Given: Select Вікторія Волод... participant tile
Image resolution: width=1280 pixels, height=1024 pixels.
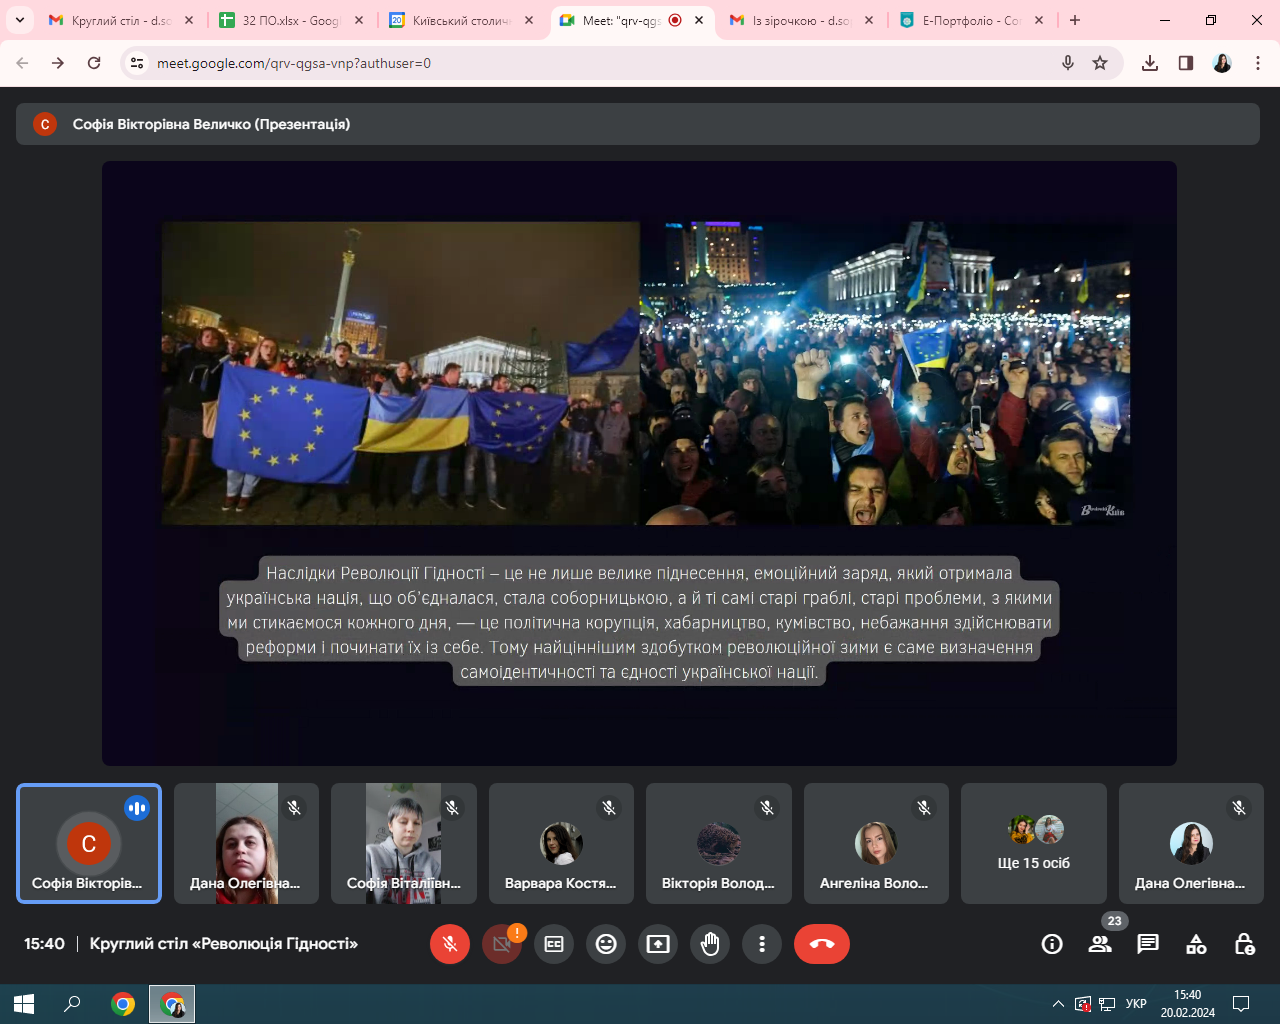Looking at the screenshot, I should pyautogui.click(x=719, y=843).
